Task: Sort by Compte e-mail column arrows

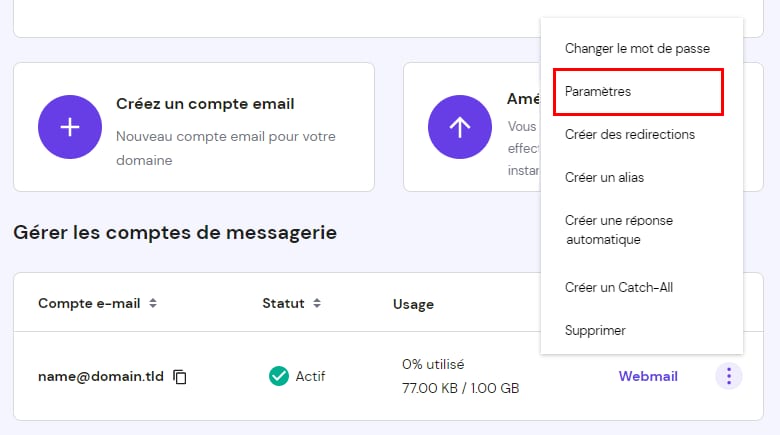Action: click(x=153, y=303)
